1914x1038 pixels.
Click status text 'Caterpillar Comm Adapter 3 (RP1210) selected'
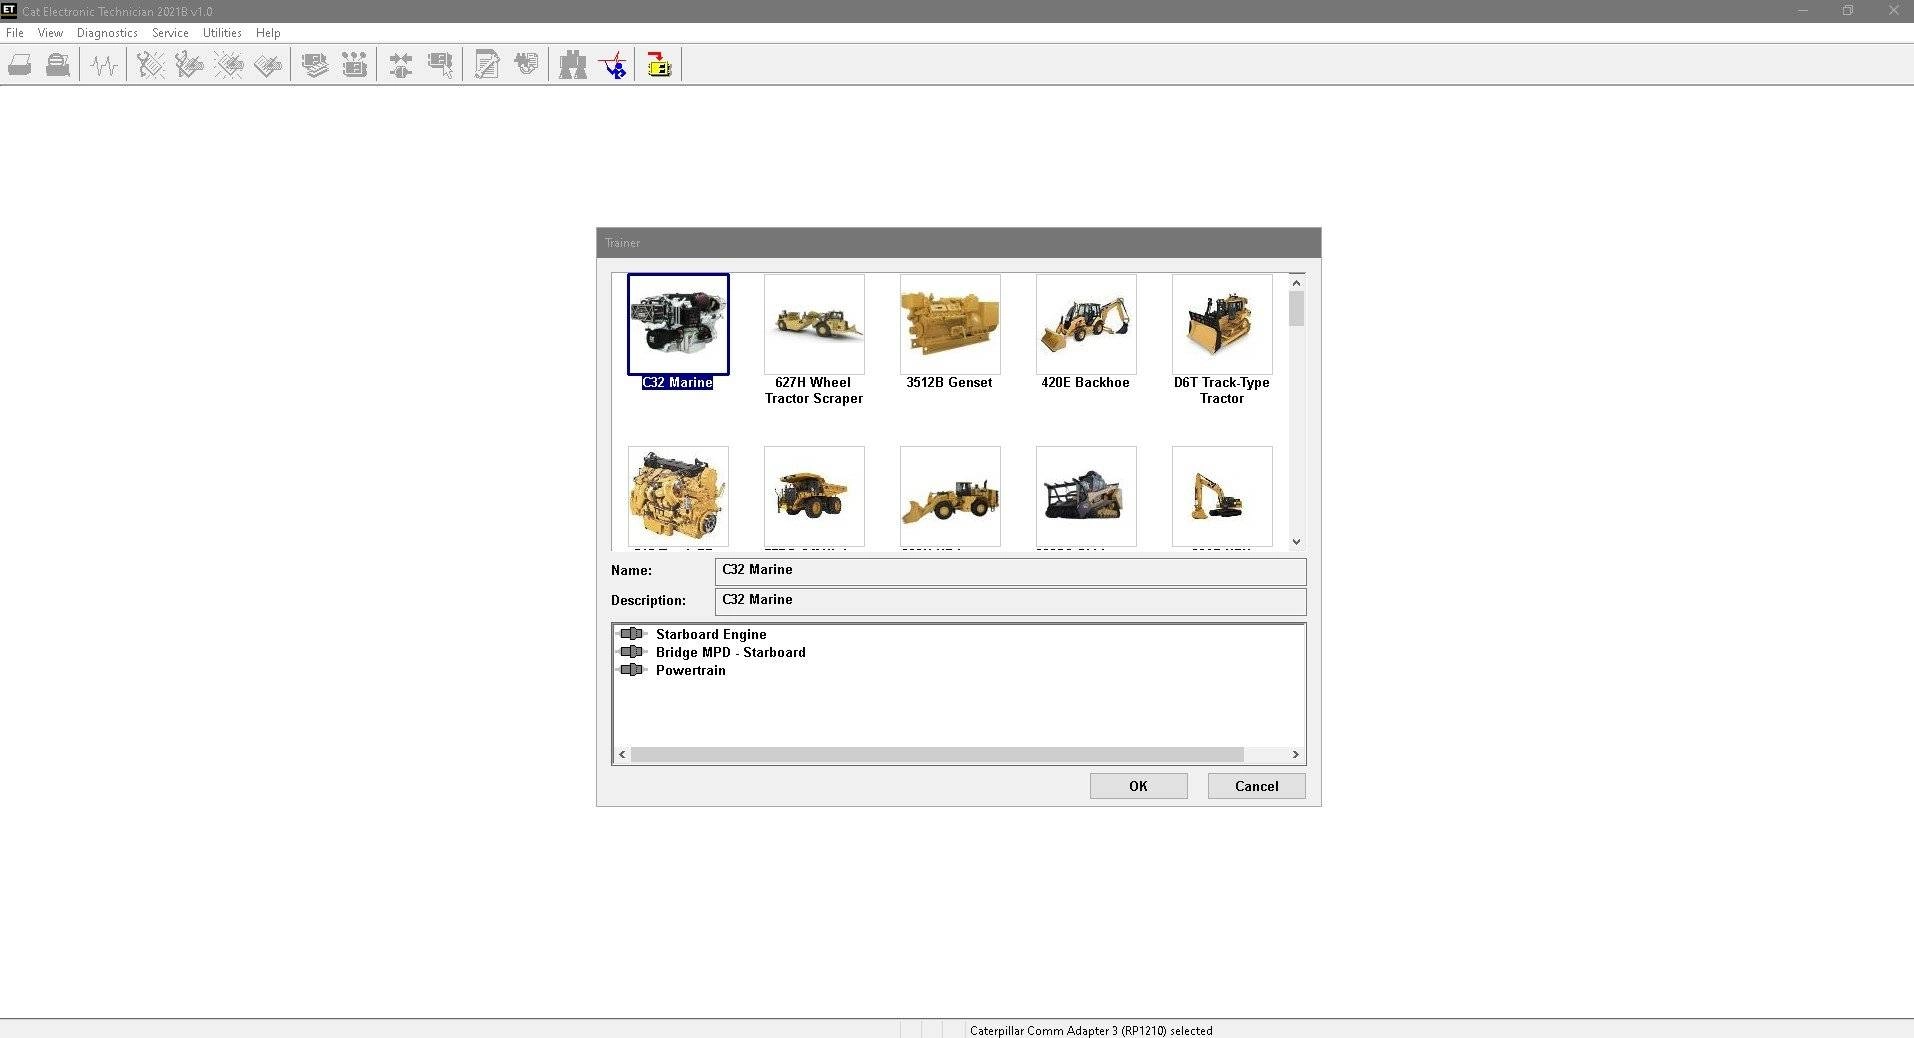[x=1091, y=1030]
